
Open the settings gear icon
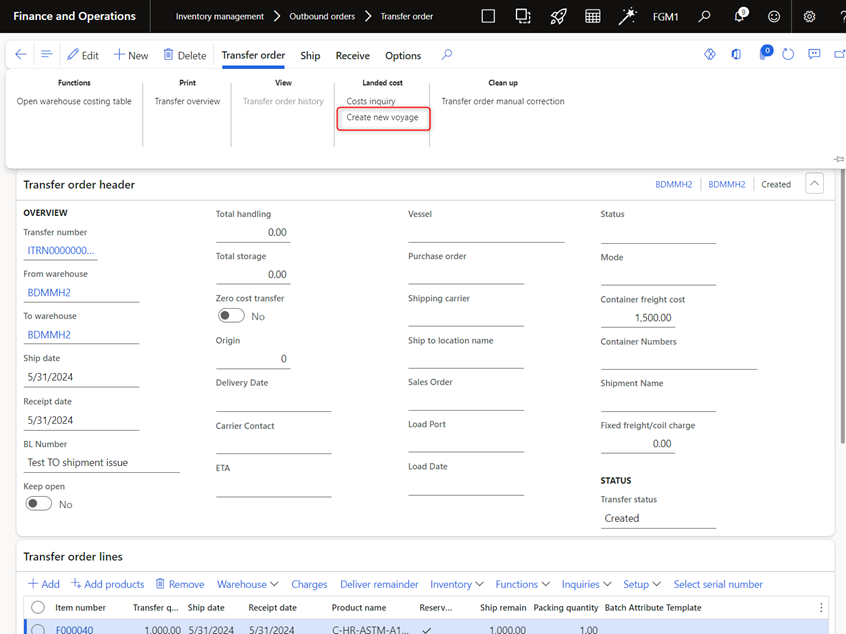pyautogui.click(x=809, y=17)
